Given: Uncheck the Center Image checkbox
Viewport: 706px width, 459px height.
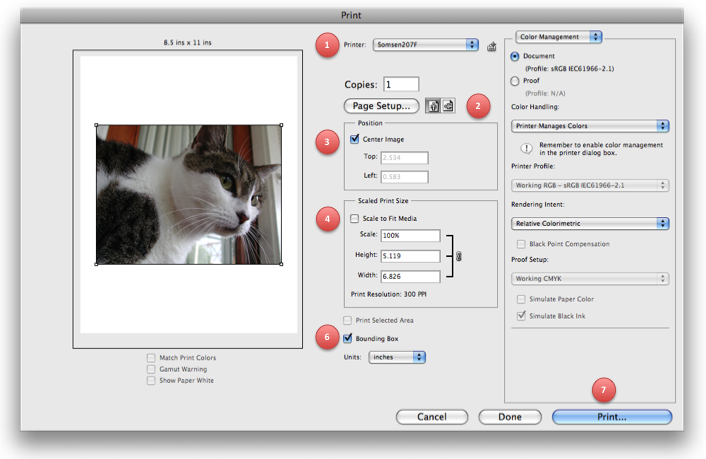Looking at the screenshot, I should tap(354, 139).
